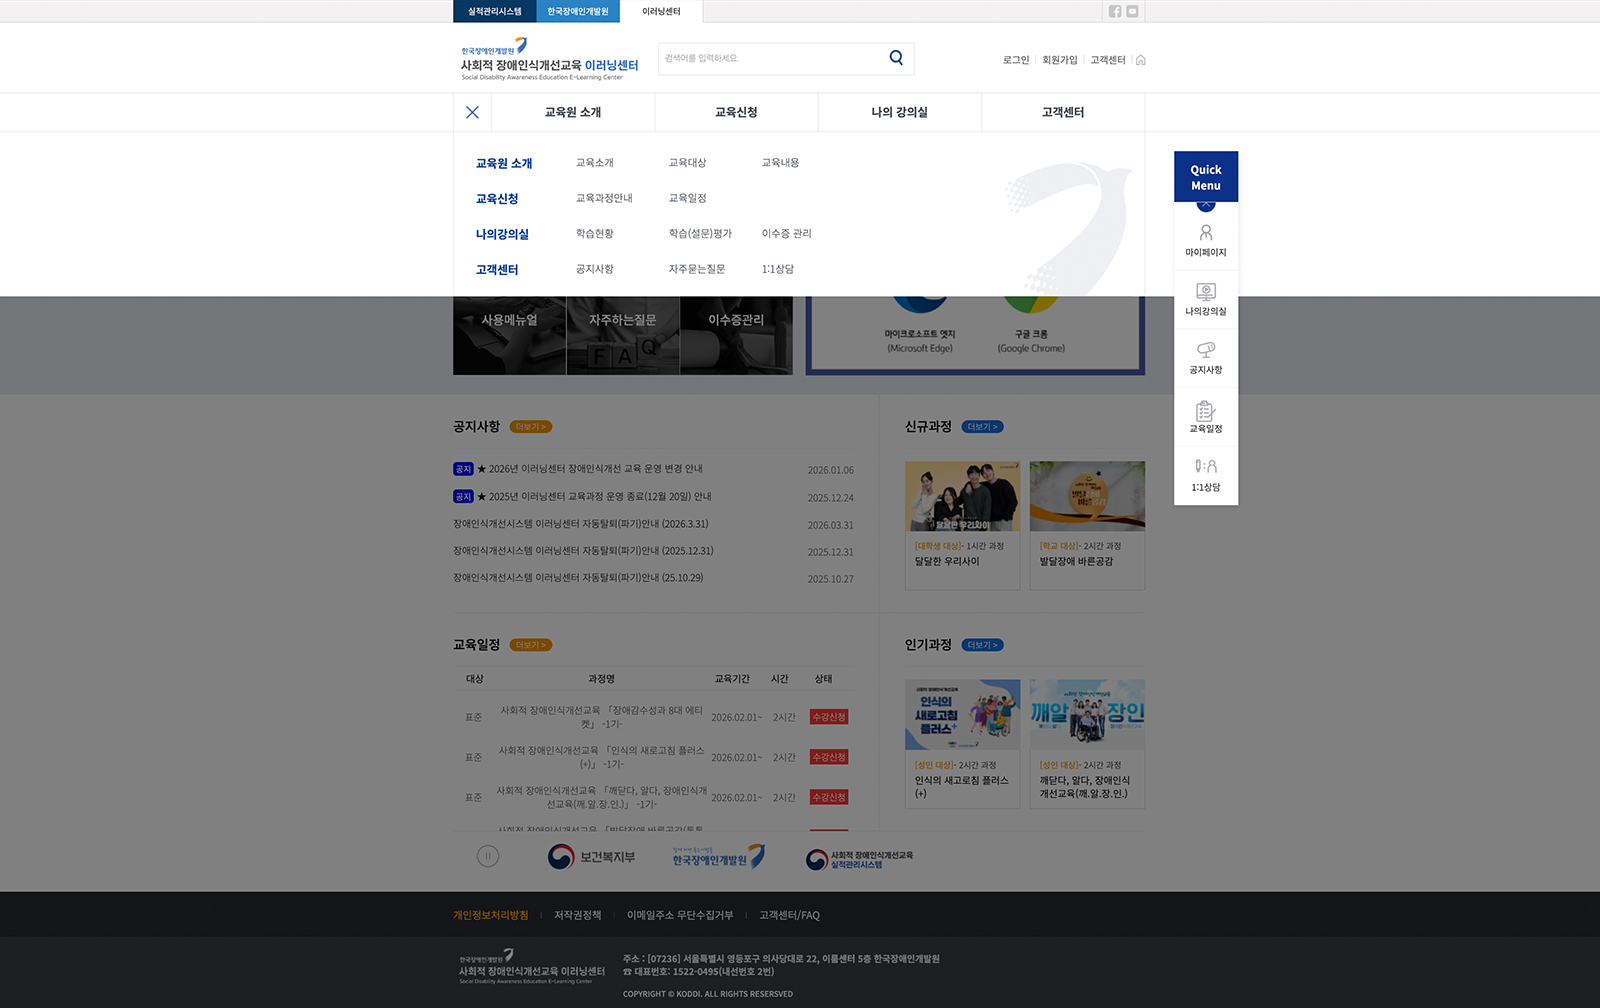Click 더보기 next to 공지사항
This screenshot has width=1600, height=1008.
point(530,427)
